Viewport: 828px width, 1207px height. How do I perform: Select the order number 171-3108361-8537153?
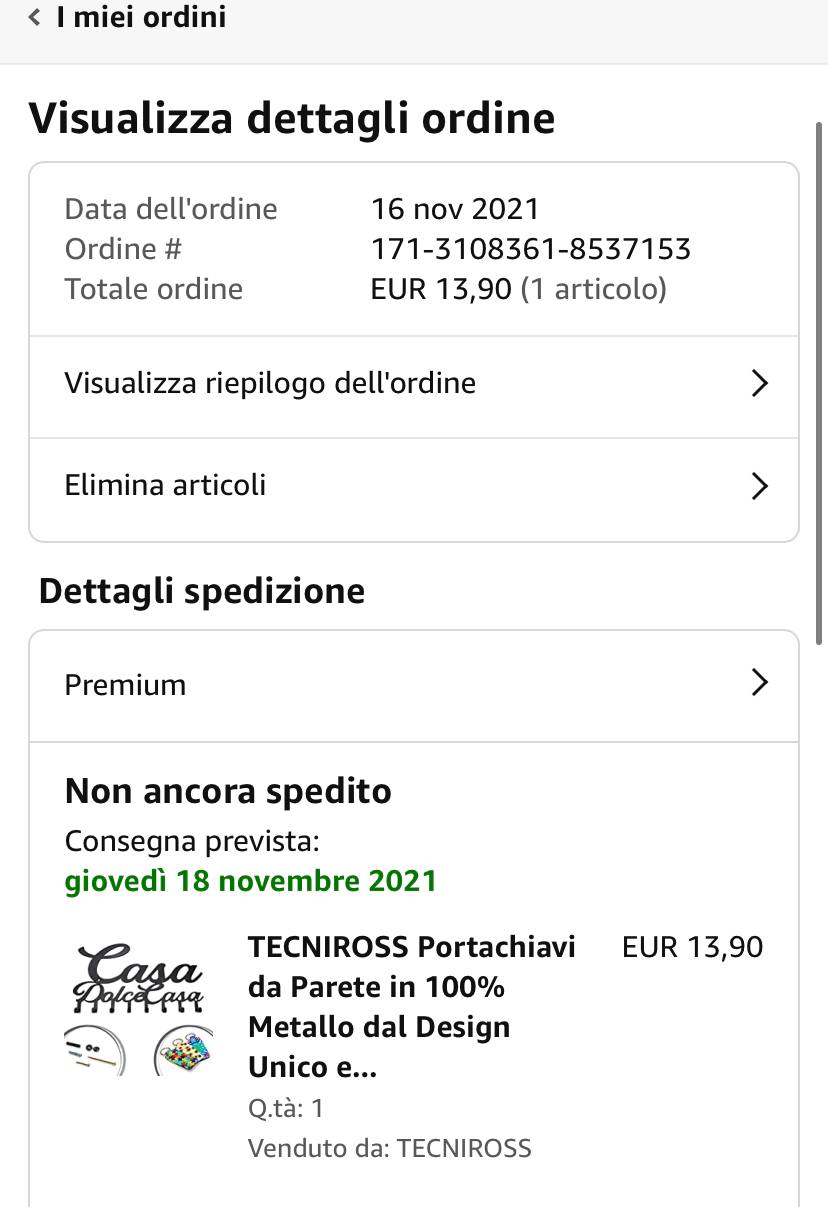pos(530,249)
